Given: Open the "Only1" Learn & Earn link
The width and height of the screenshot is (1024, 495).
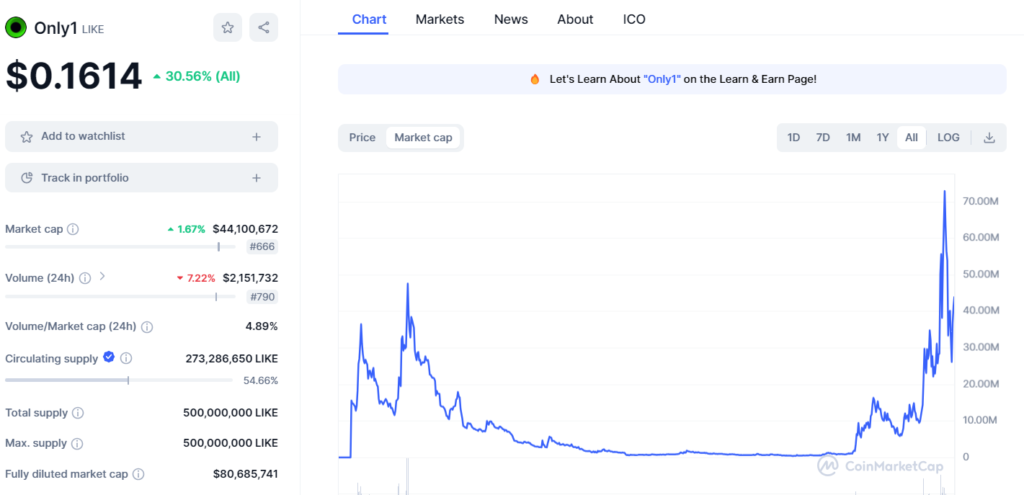Looking at the screenshot, I should coord(661,79).
